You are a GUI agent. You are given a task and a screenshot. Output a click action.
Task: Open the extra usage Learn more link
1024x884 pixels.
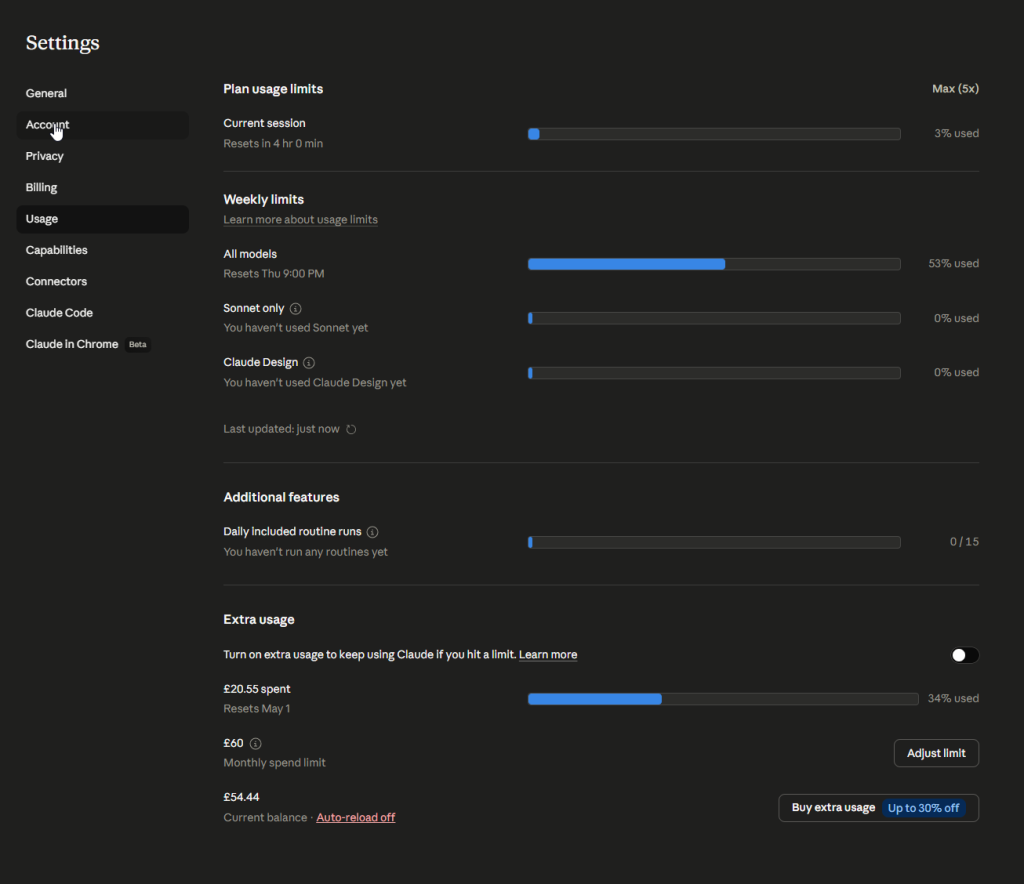pyautogui.click(x=548, y=654)
